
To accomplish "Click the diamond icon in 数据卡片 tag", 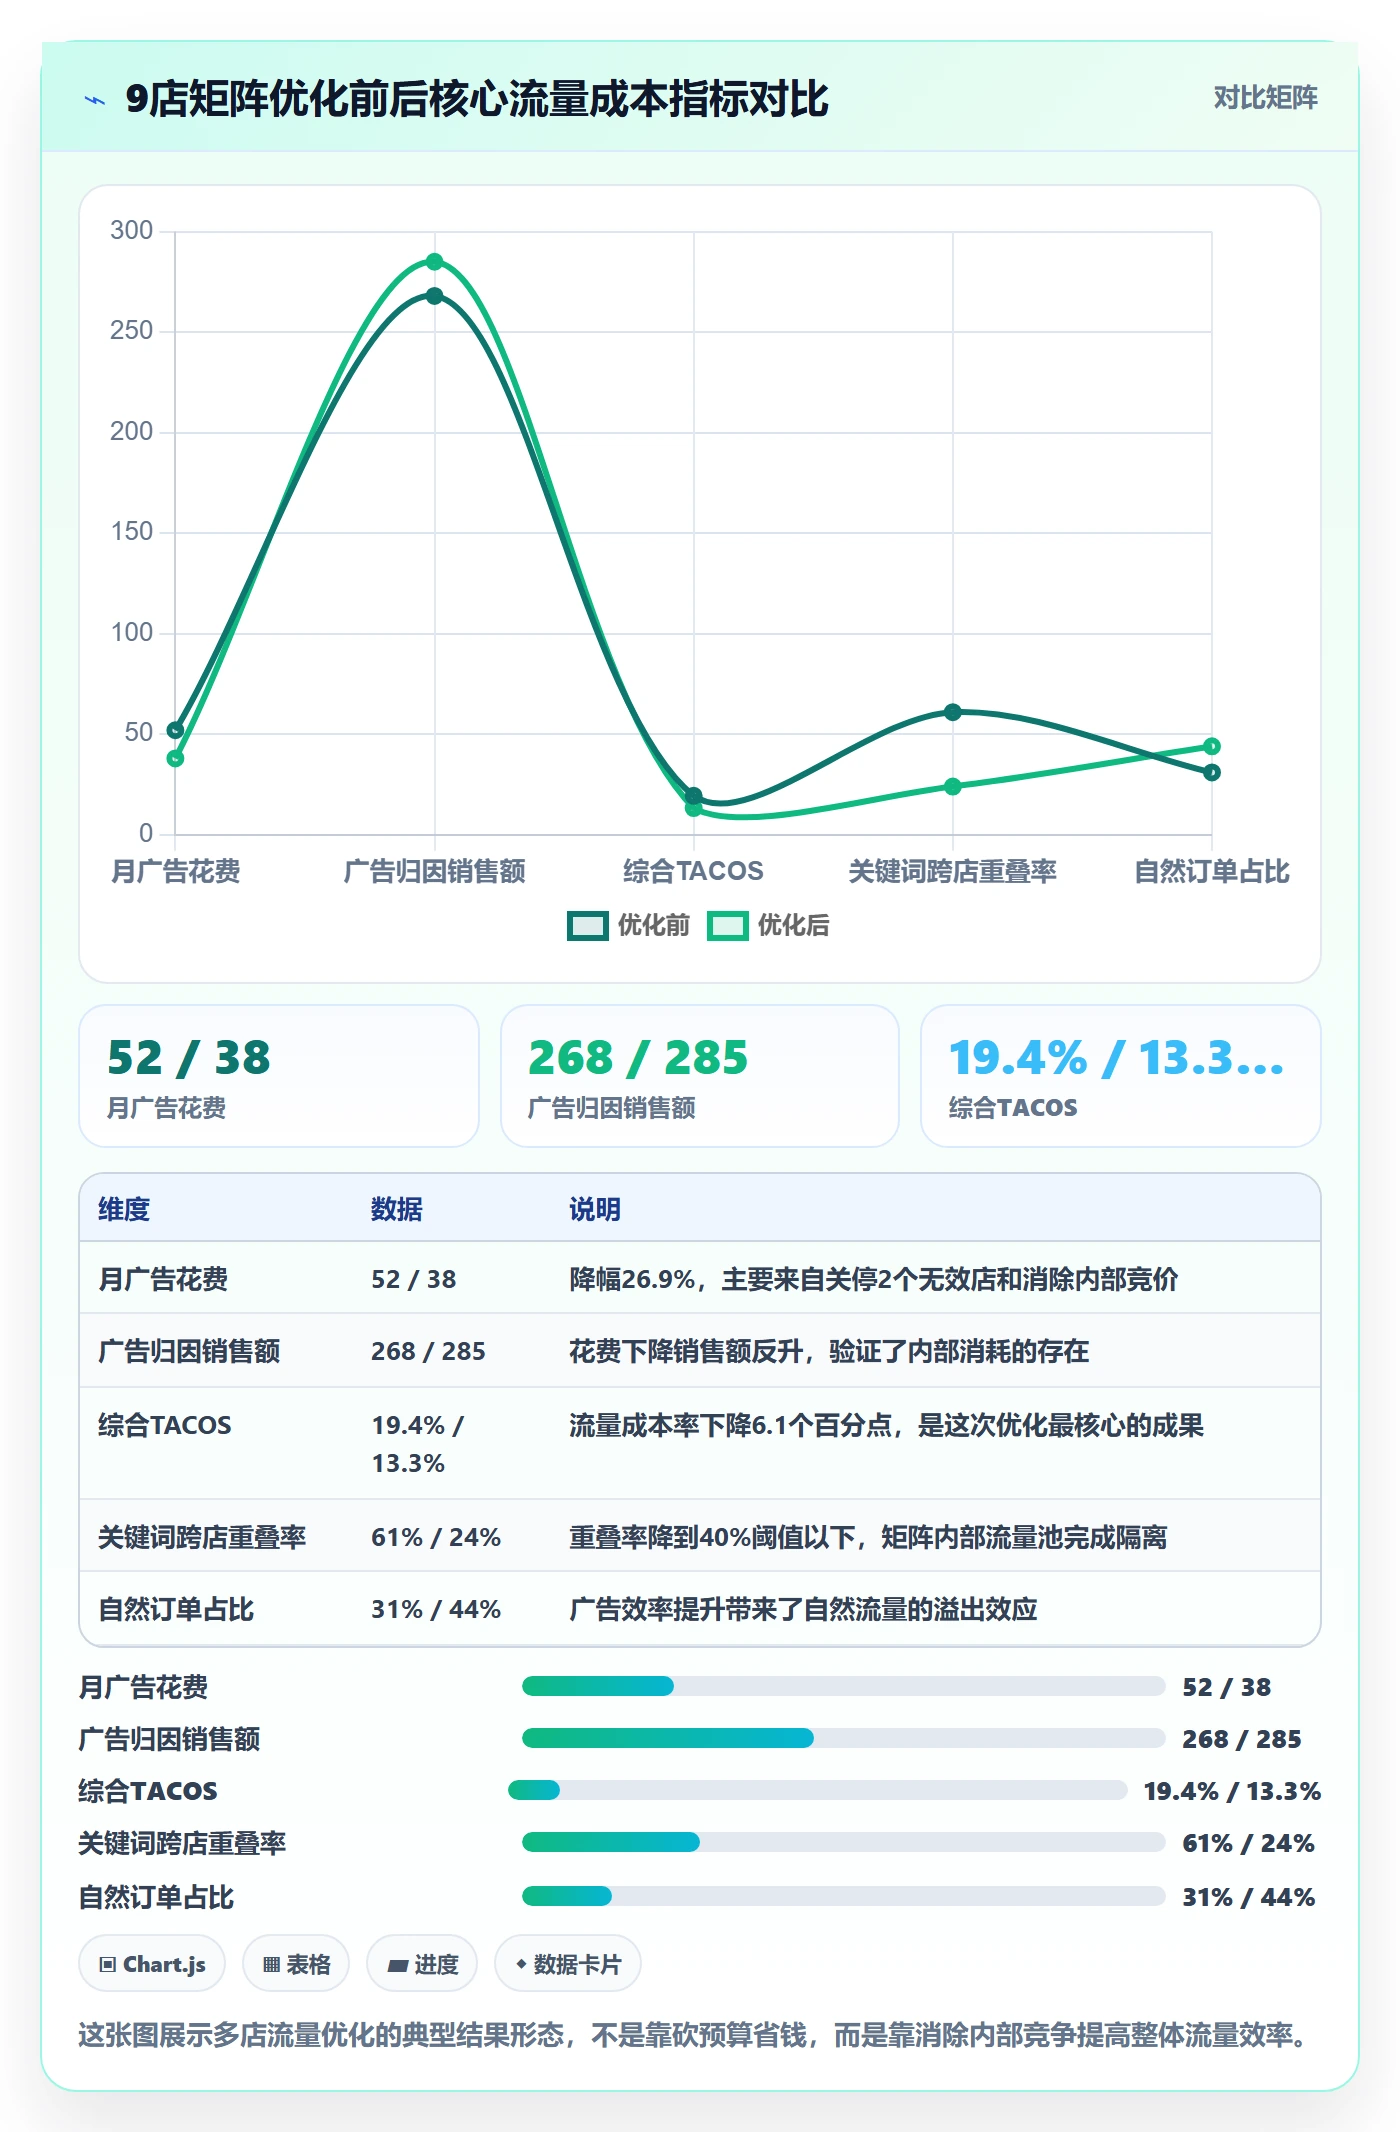I will (x=521, y=1964).
